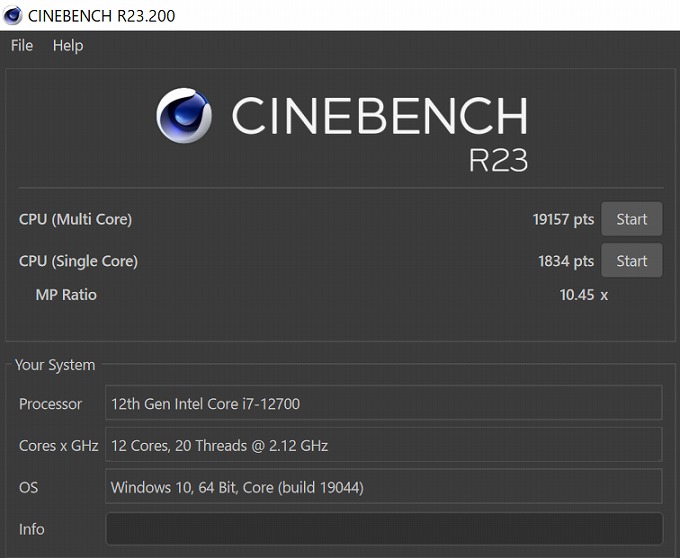Open the Help menu
The width and height of the screenshot is (680, 558).
point(68,46)
